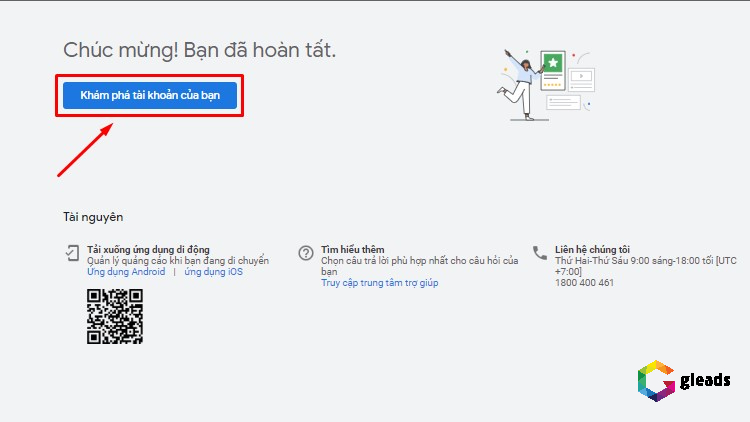The width and height of the screenshot is (750, 422).
Task: Click the "Chúc mừng! Bạn đã hoàn tất." heading
Action: click(200, 49)
